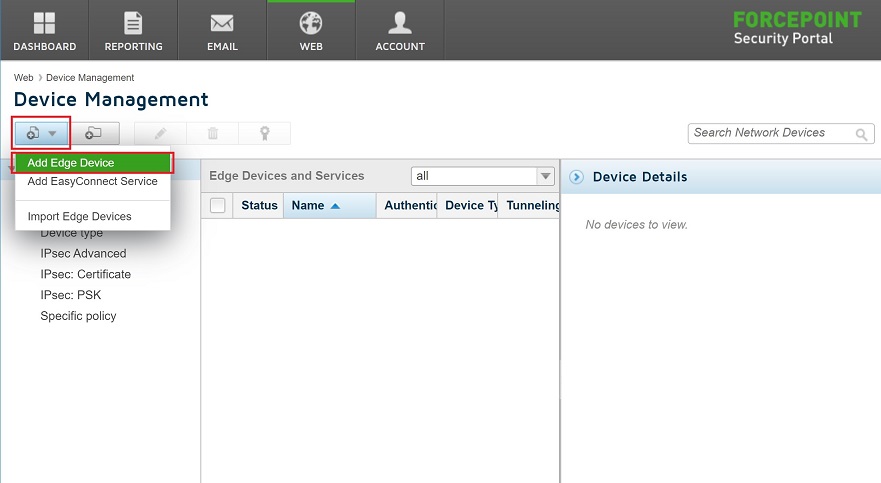Image resolution: width=881 pixels, height=483 pixels.
Task: Click the certificate ribbon toolbar icon
Action: (x=264, y=133)
